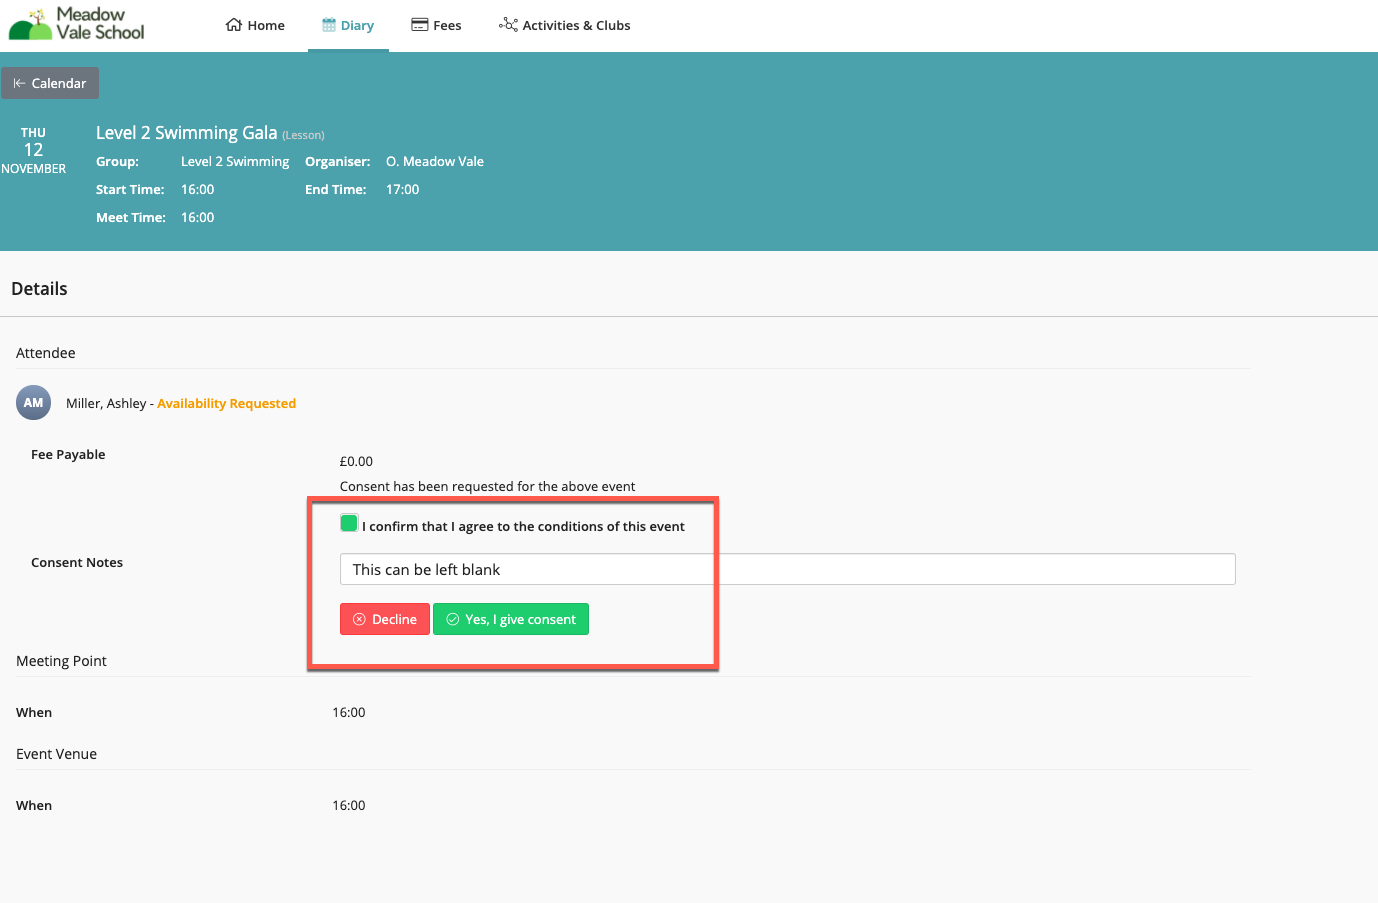This screenshot has width=1378, height=903.
Task: Click the Activities & Clubs network icon
Action: (508, 25)
